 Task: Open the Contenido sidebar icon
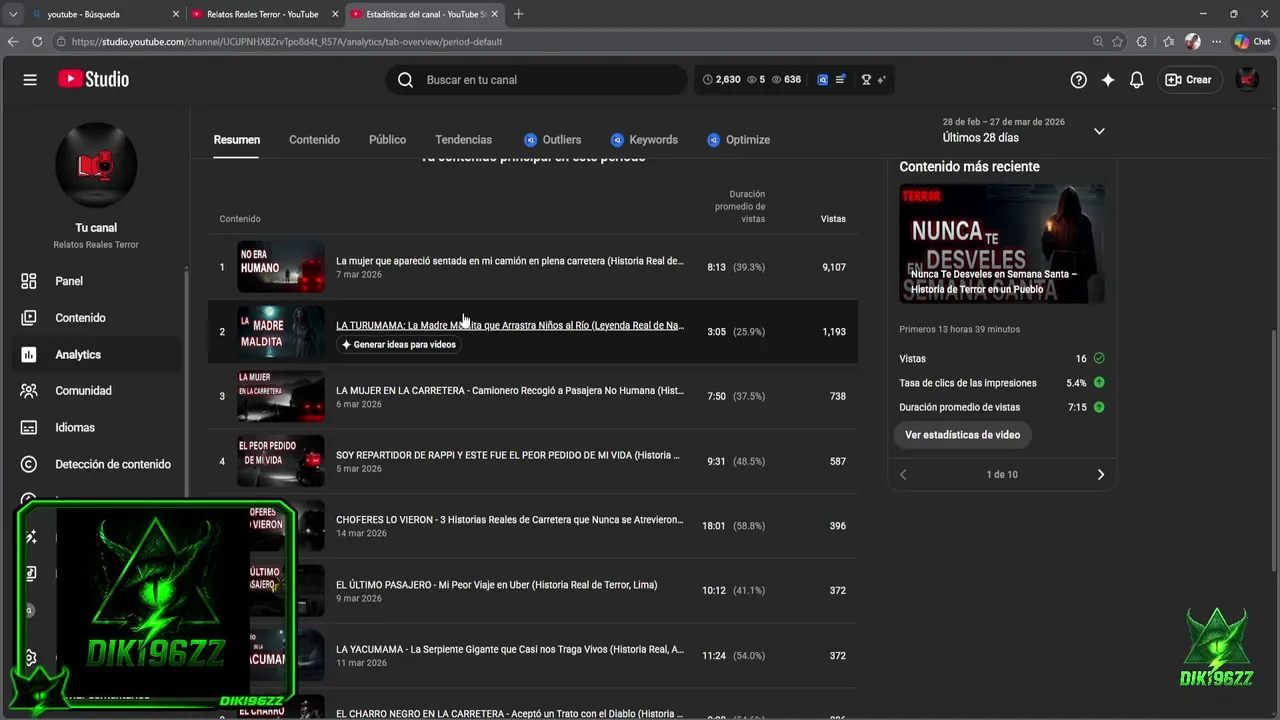tap(29, 318)
